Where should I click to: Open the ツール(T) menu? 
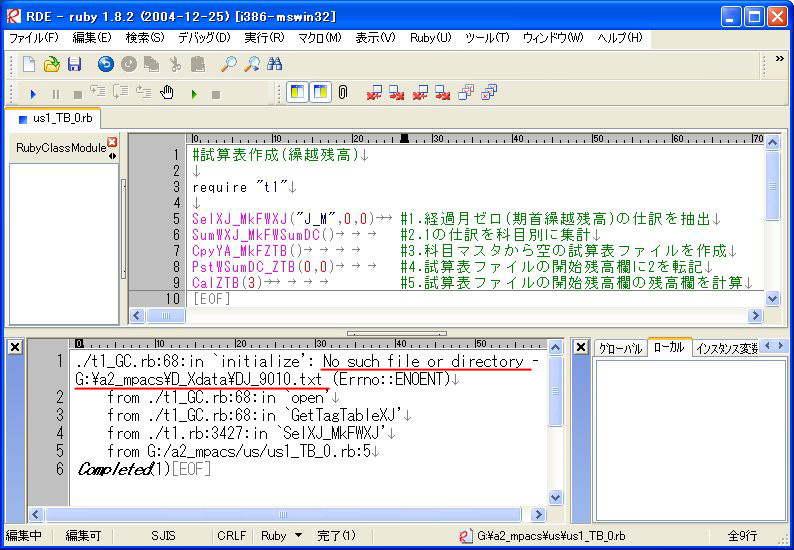(487, 38)
